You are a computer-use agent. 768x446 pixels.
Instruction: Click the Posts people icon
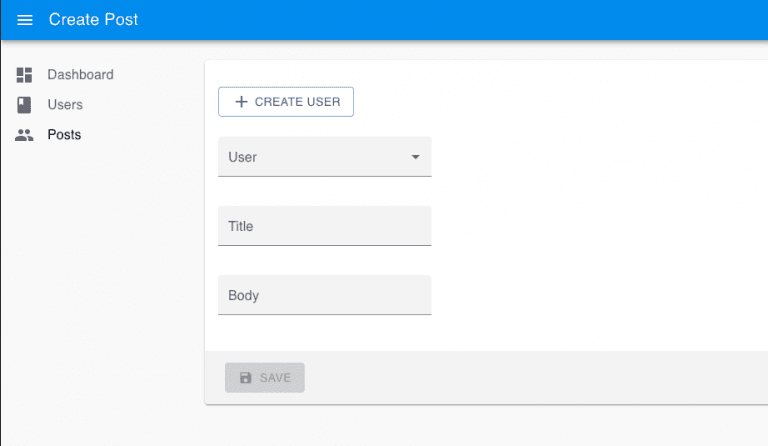[25, 135]
